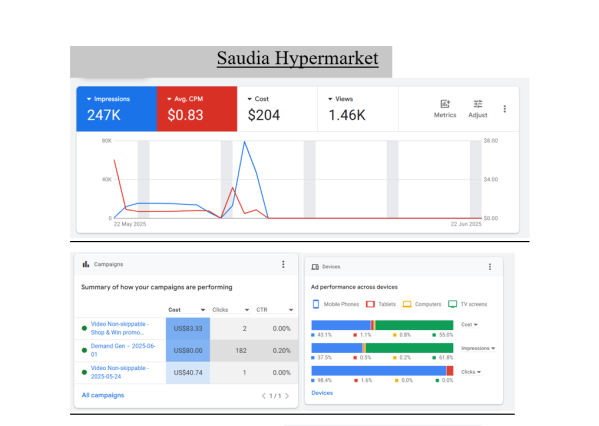Viewport: 599px width, 426px height.
Task: Go to next campaigns page arrow
Action: tap(287, 396)
